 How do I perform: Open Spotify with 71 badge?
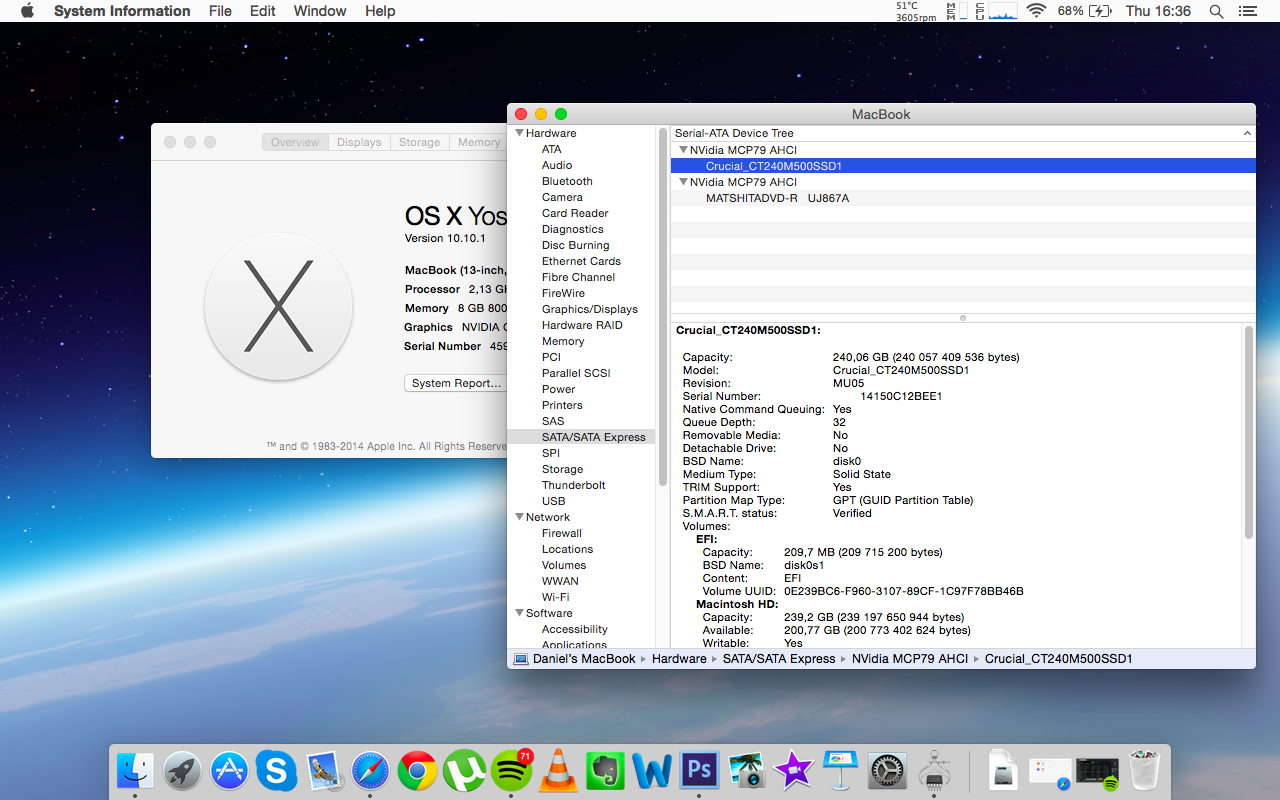click(x=511, y=770)
